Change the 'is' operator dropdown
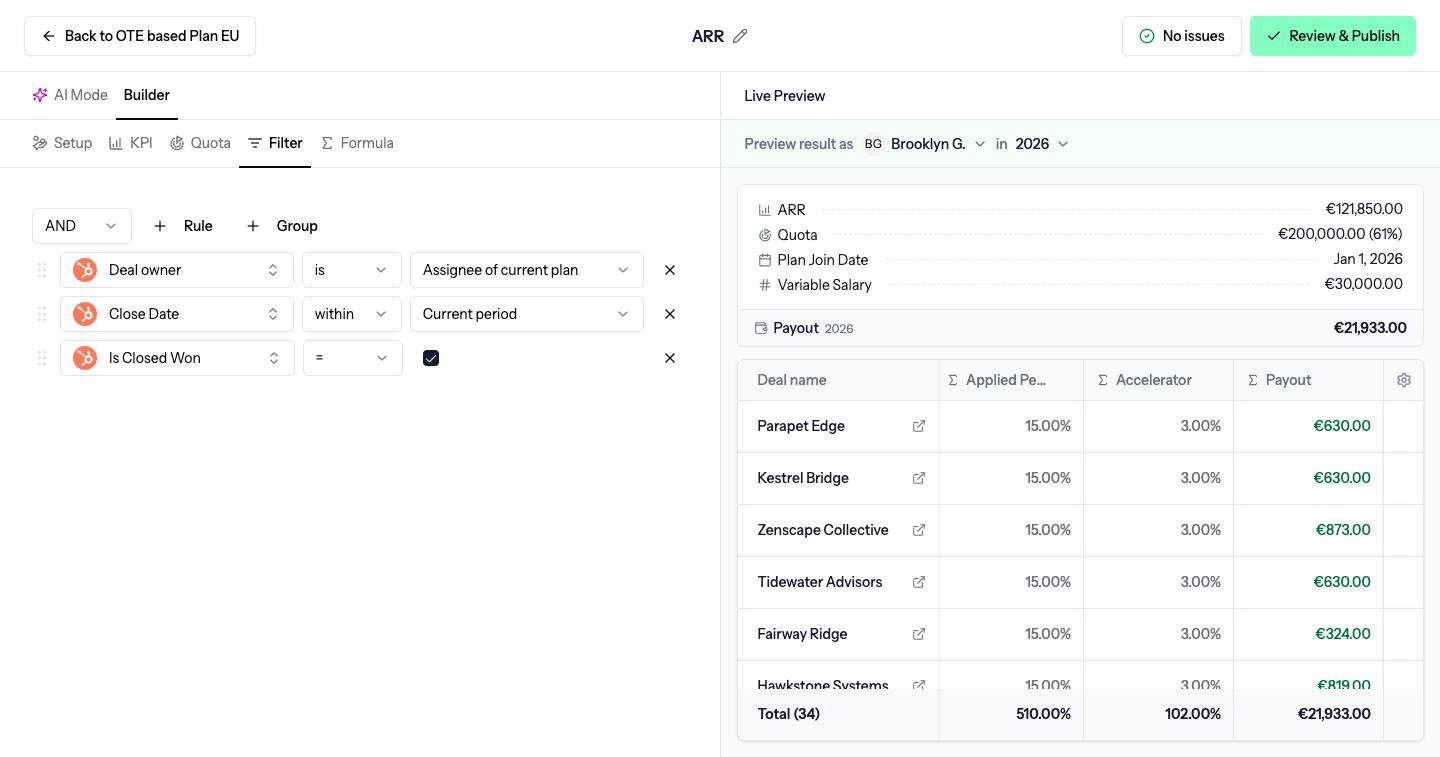Image resolution: width=1440 pixels, height=757 pixels. [x=352, y=270]
